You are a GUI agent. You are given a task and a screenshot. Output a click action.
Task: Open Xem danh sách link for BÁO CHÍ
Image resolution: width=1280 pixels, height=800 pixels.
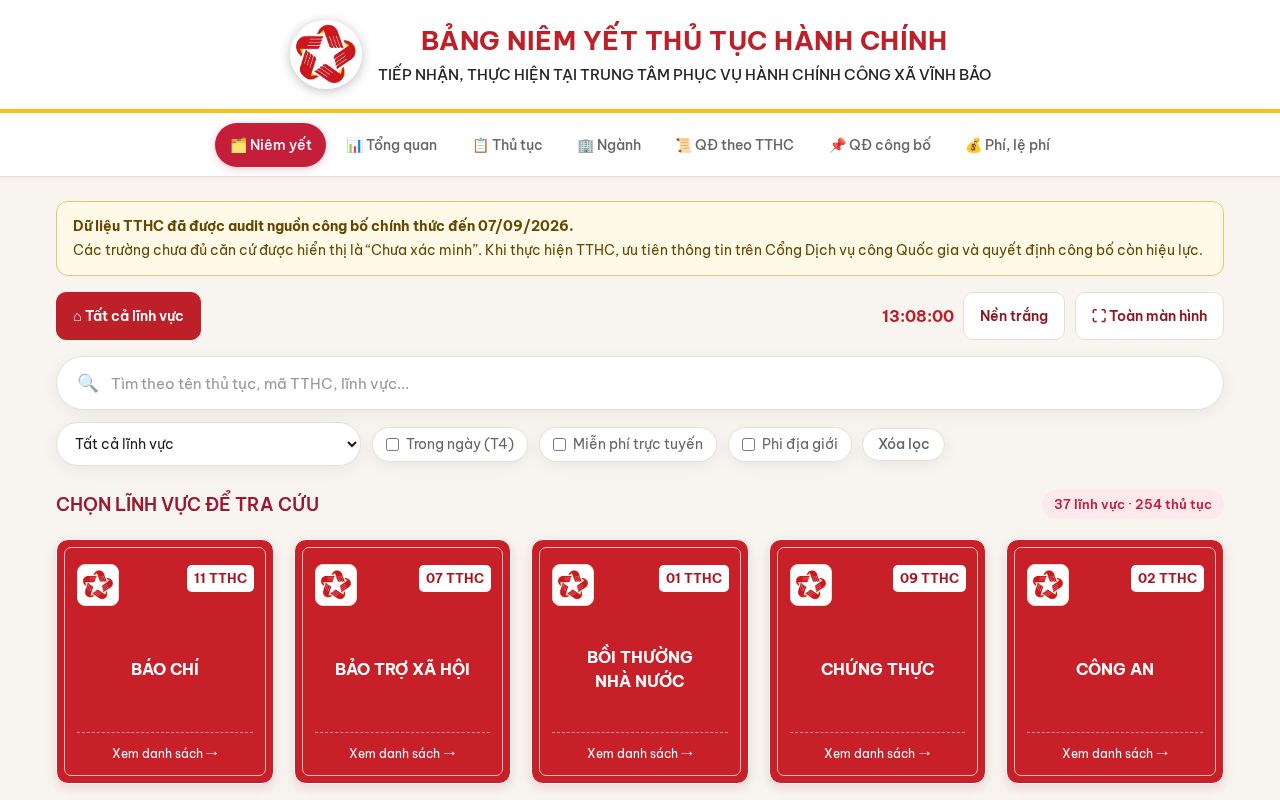tap(165, 753)
